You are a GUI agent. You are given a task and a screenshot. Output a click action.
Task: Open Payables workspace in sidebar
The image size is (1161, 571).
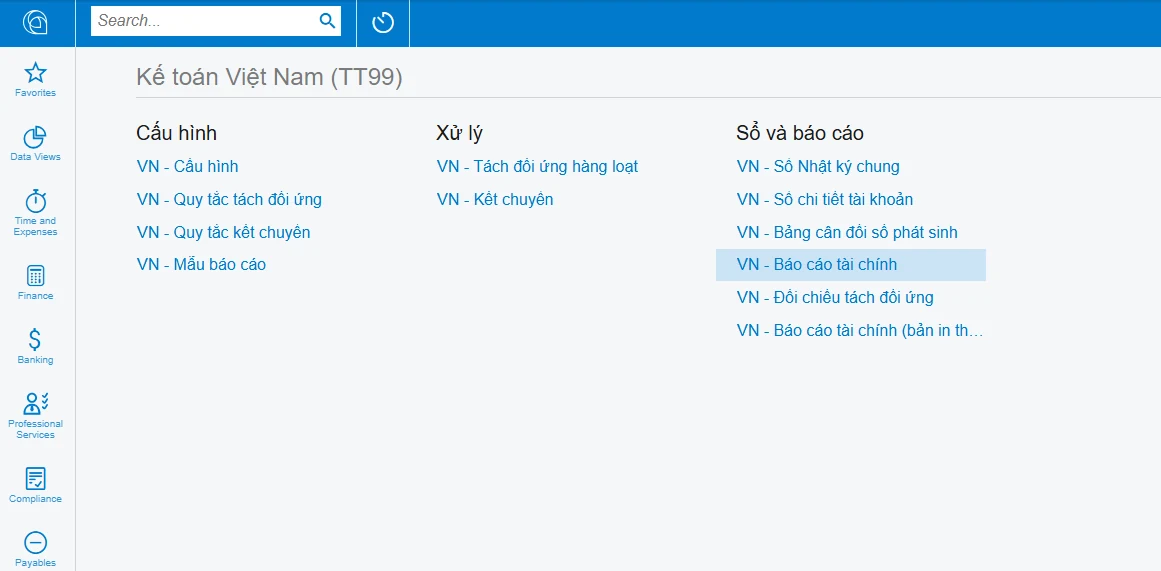[x=36, y=550]
